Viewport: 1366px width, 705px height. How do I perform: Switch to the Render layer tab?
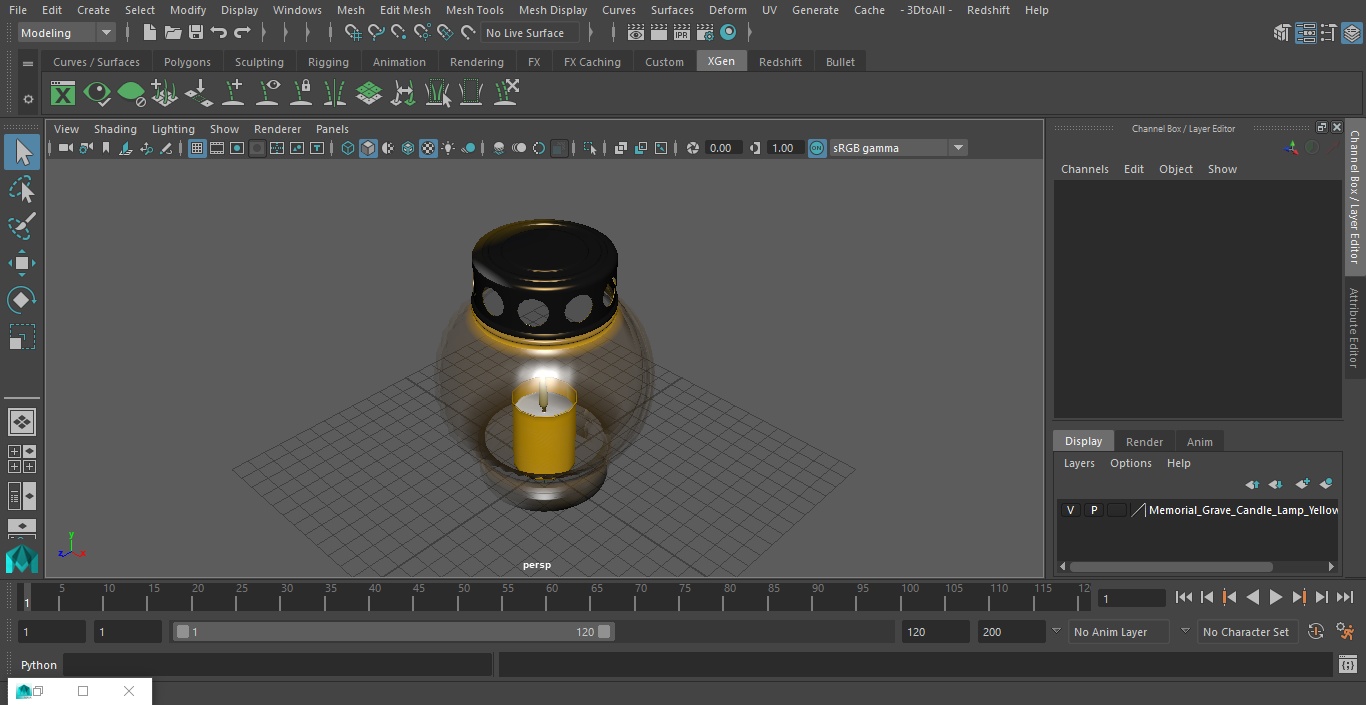coord(1144,442)
